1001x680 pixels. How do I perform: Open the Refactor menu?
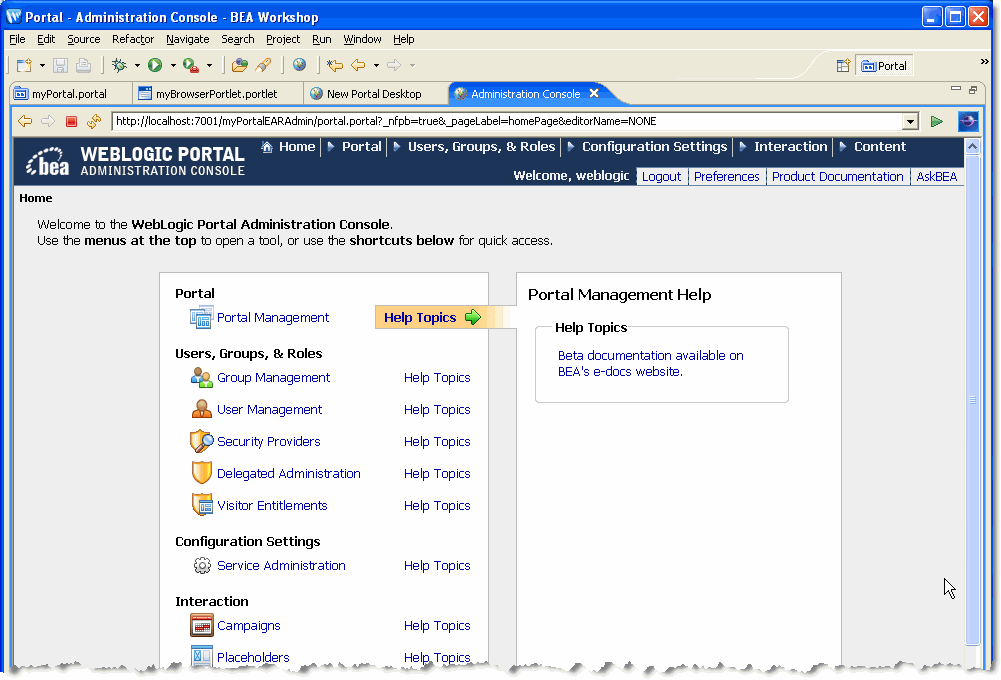pyautogui.click(x=133, y=39)
